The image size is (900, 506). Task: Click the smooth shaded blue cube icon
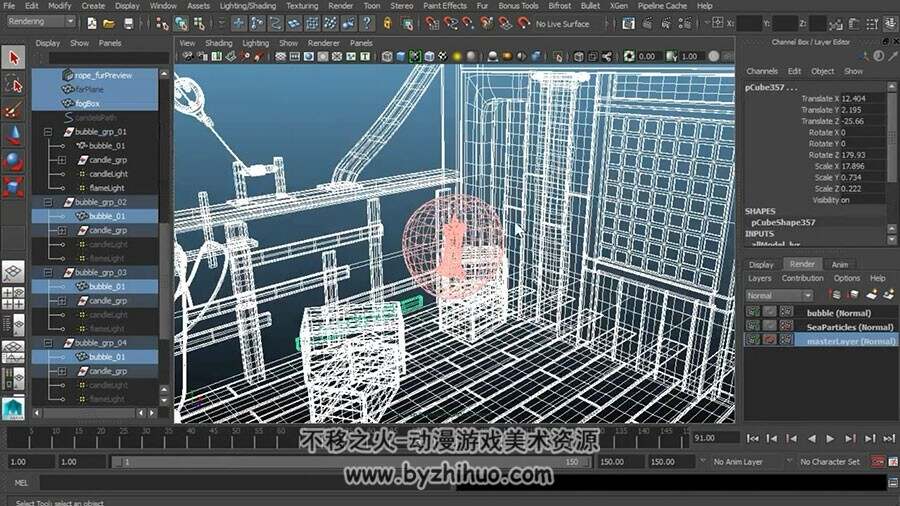click(x=401, y=56)
